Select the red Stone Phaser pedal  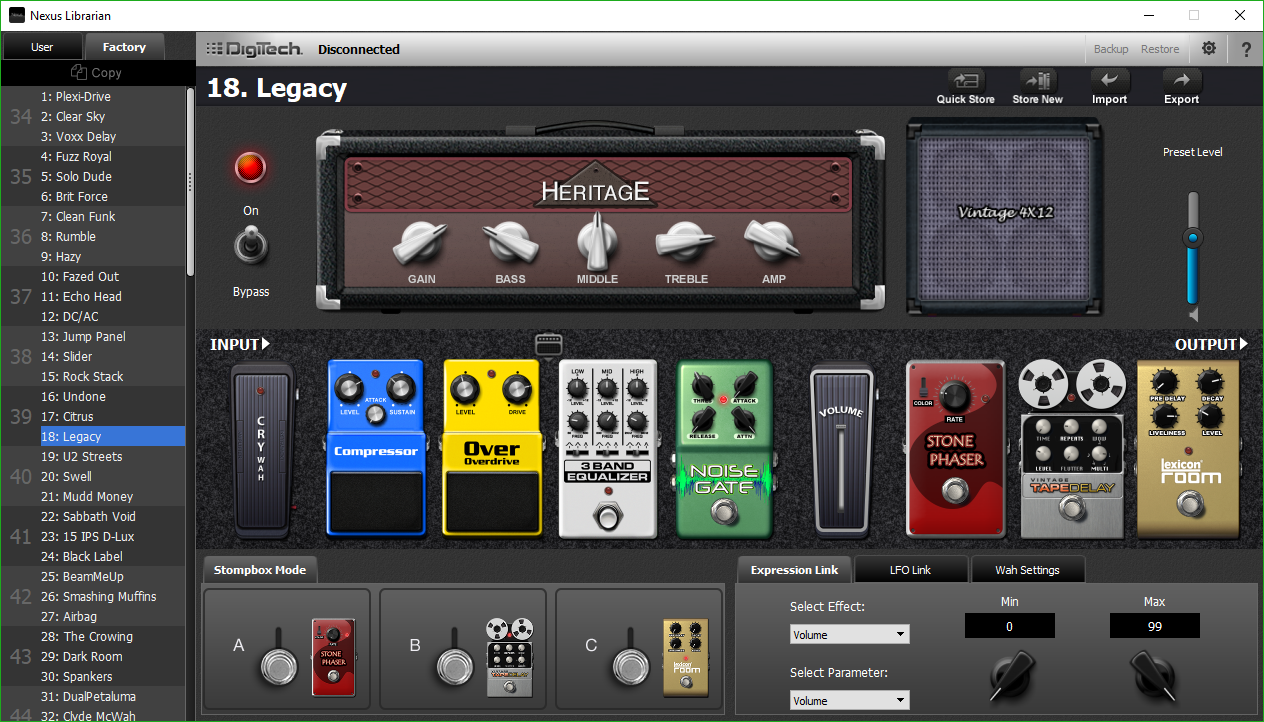(x=956, y=449)
